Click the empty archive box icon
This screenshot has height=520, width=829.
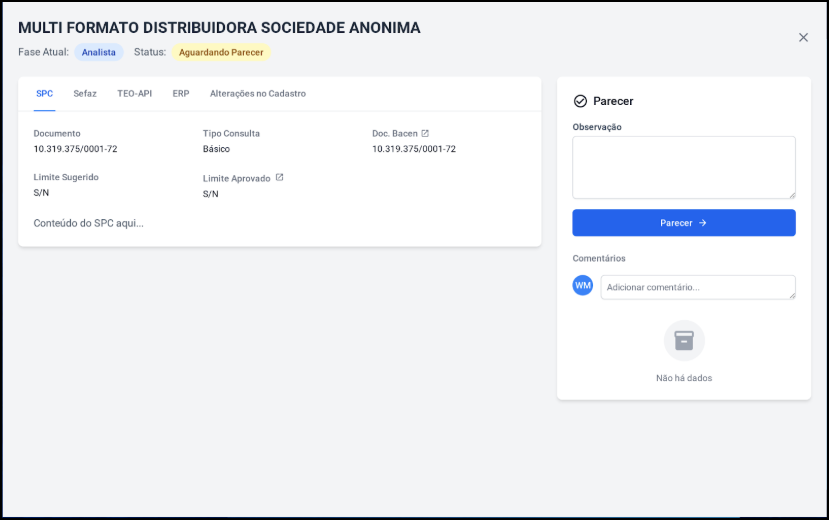[x=684, y=341]
